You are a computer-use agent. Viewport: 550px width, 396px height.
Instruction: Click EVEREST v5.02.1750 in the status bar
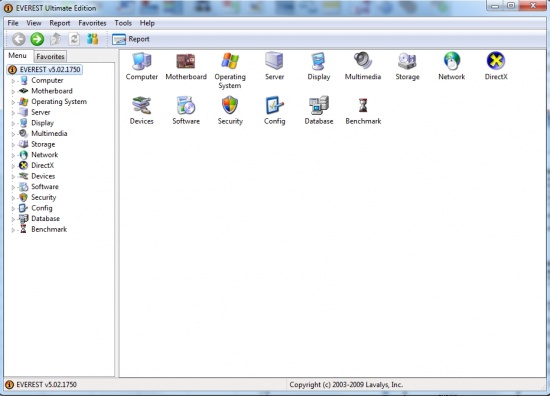tap(46, 385)
